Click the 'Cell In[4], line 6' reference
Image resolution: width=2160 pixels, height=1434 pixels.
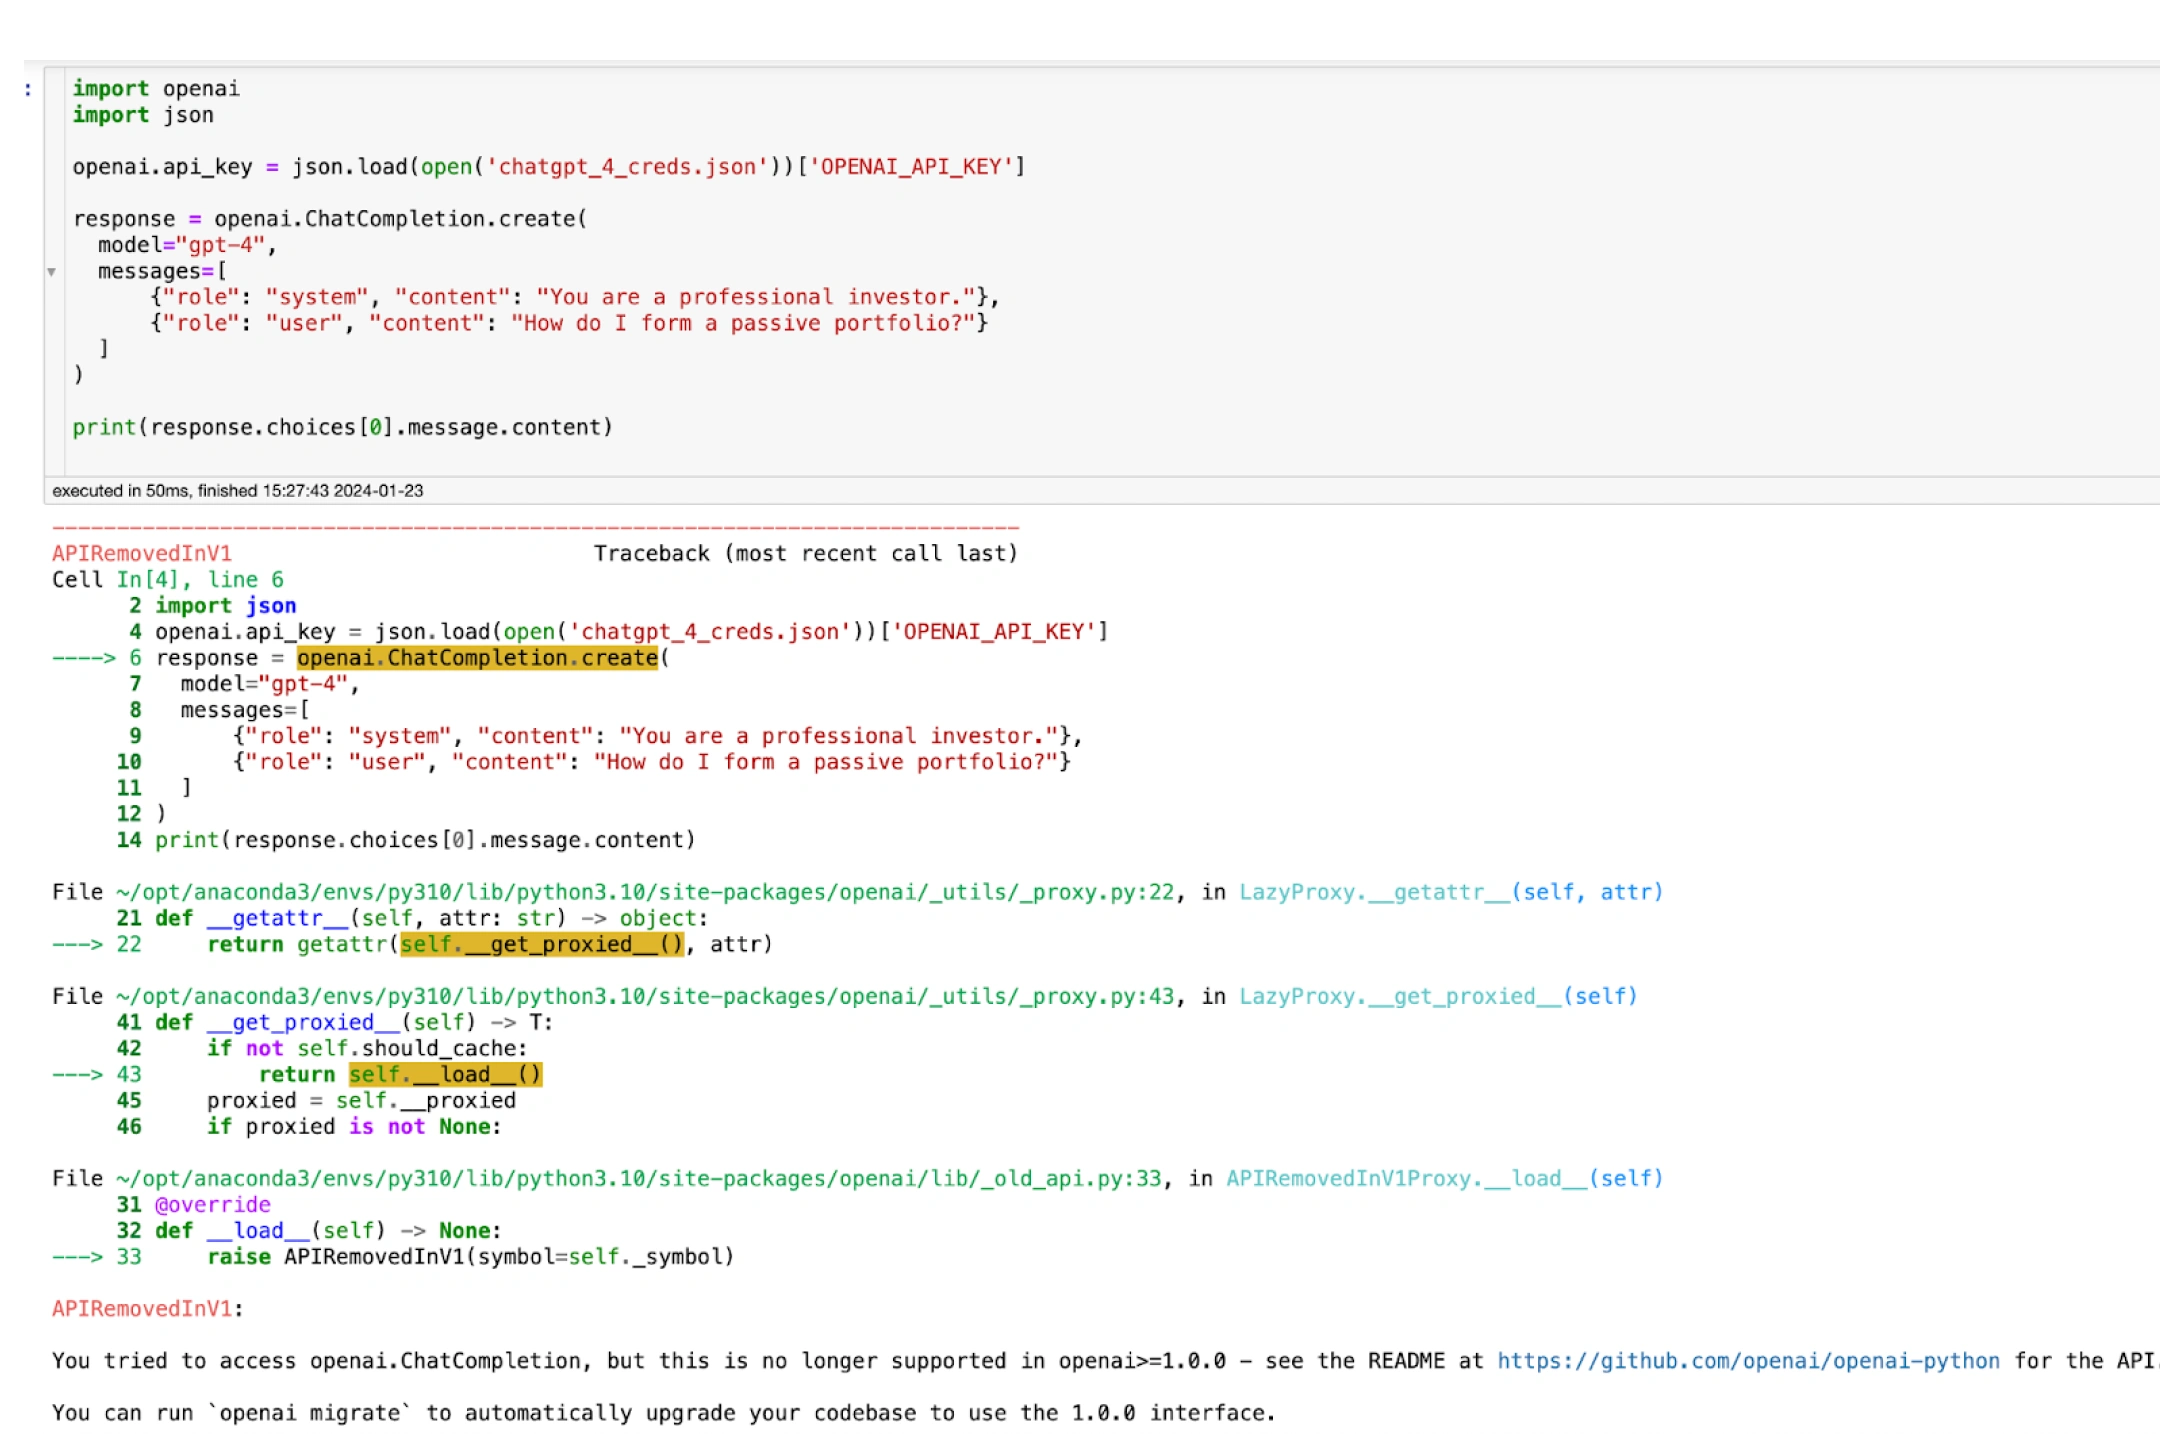(168, 579)
